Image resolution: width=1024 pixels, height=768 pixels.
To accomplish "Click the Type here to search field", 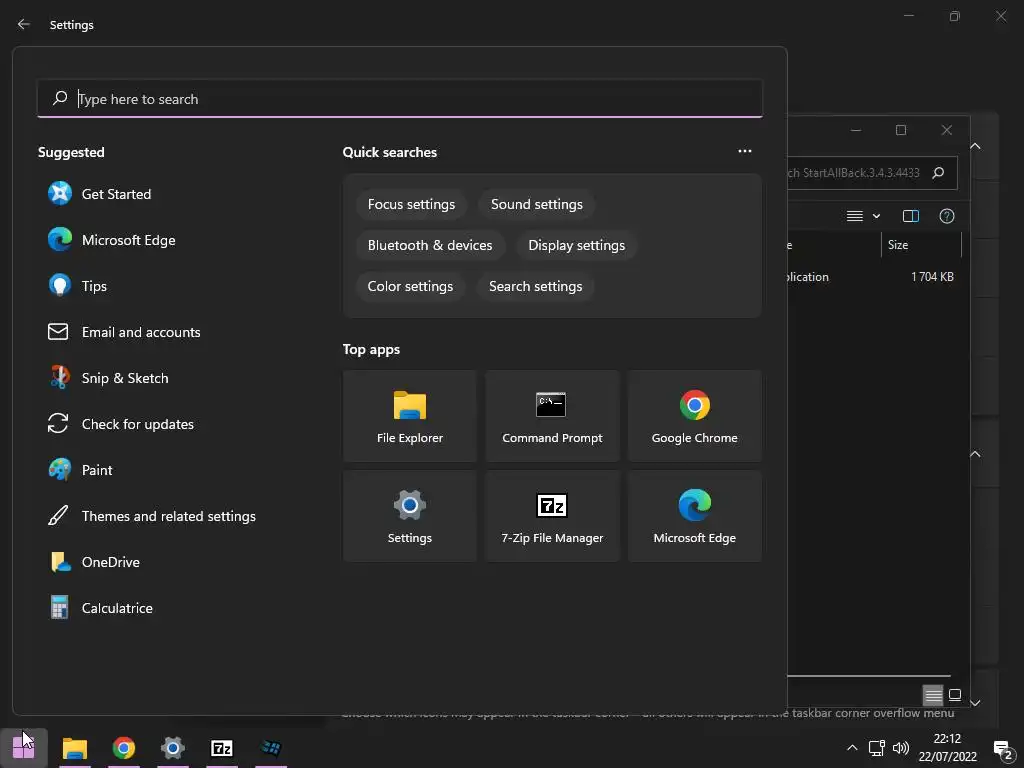I will point(400,99).
